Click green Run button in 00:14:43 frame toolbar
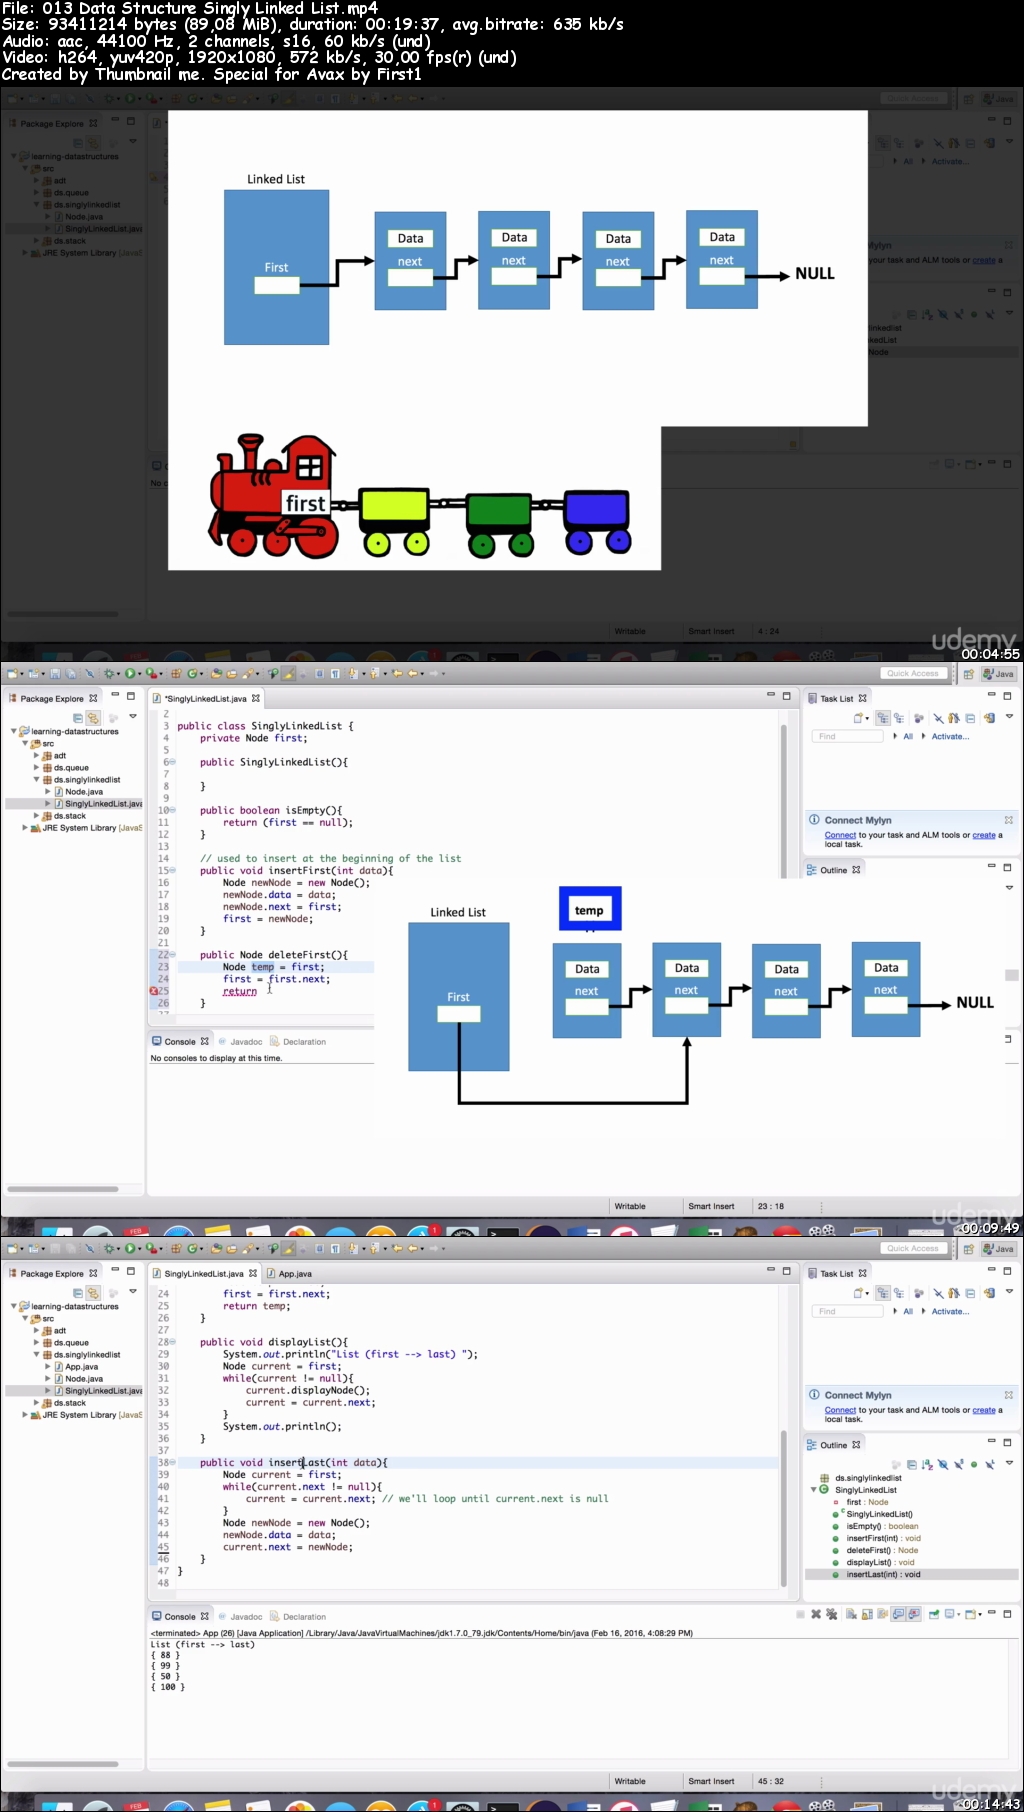1024x1812 pixels. click(x=129, y=1248)
